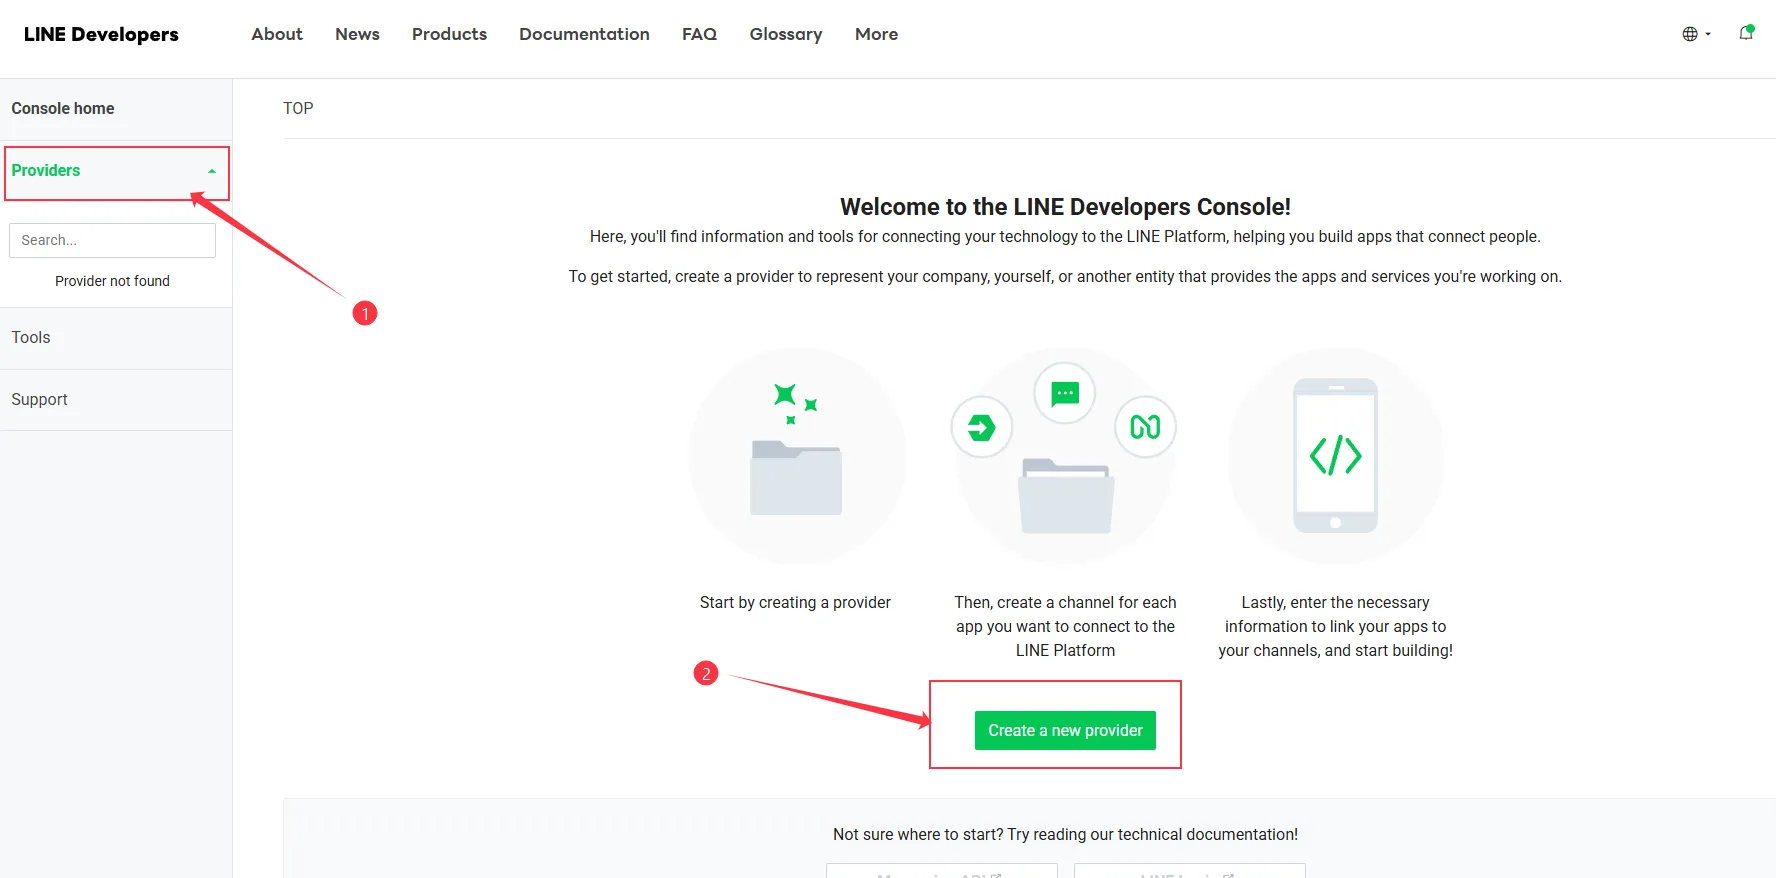Image resolution: width=1776 pixels, height=878 pixels.
Task: Open the FAQ page
Action: tap(699, 34)
